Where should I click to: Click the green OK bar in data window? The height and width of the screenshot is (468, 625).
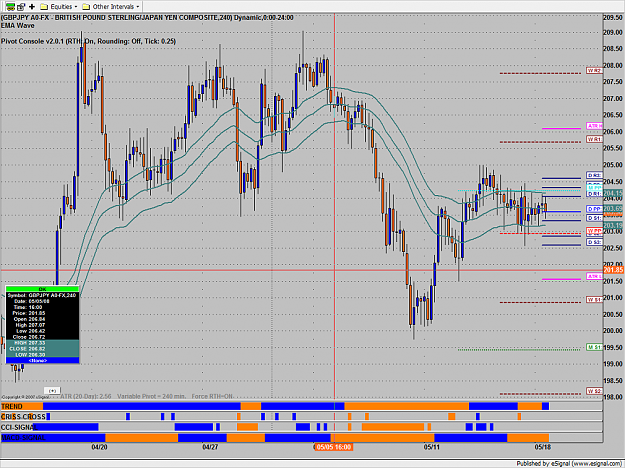click(42, 289)
